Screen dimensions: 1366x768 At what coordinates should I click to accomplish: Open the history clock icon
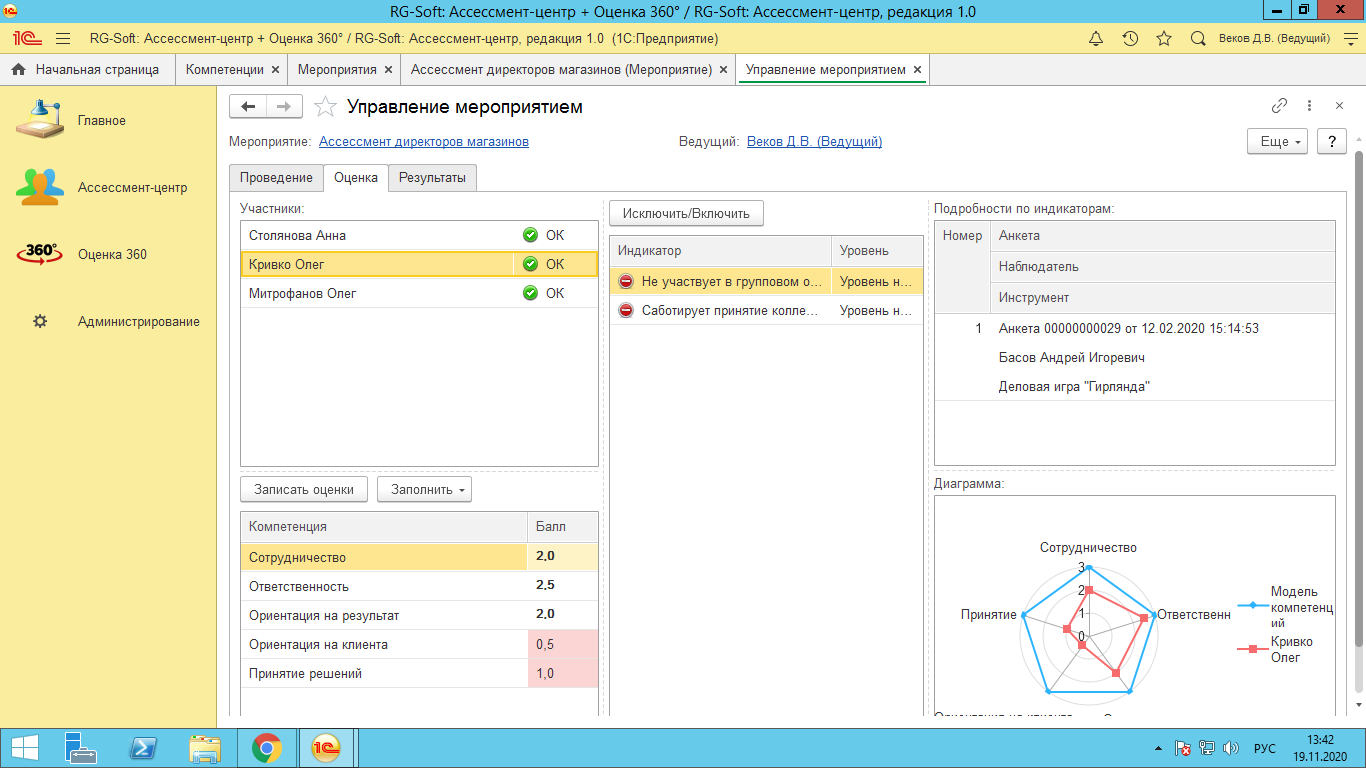(1130, 39)
